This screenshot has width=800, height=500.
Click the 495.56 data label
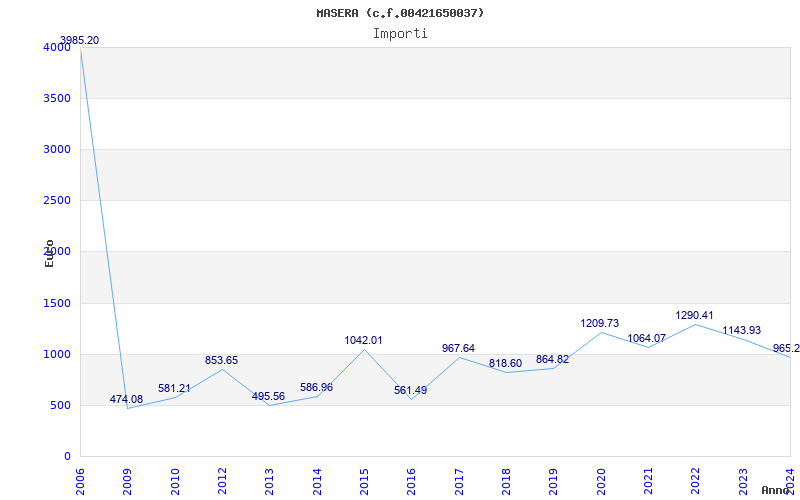[x=268, y=396]
